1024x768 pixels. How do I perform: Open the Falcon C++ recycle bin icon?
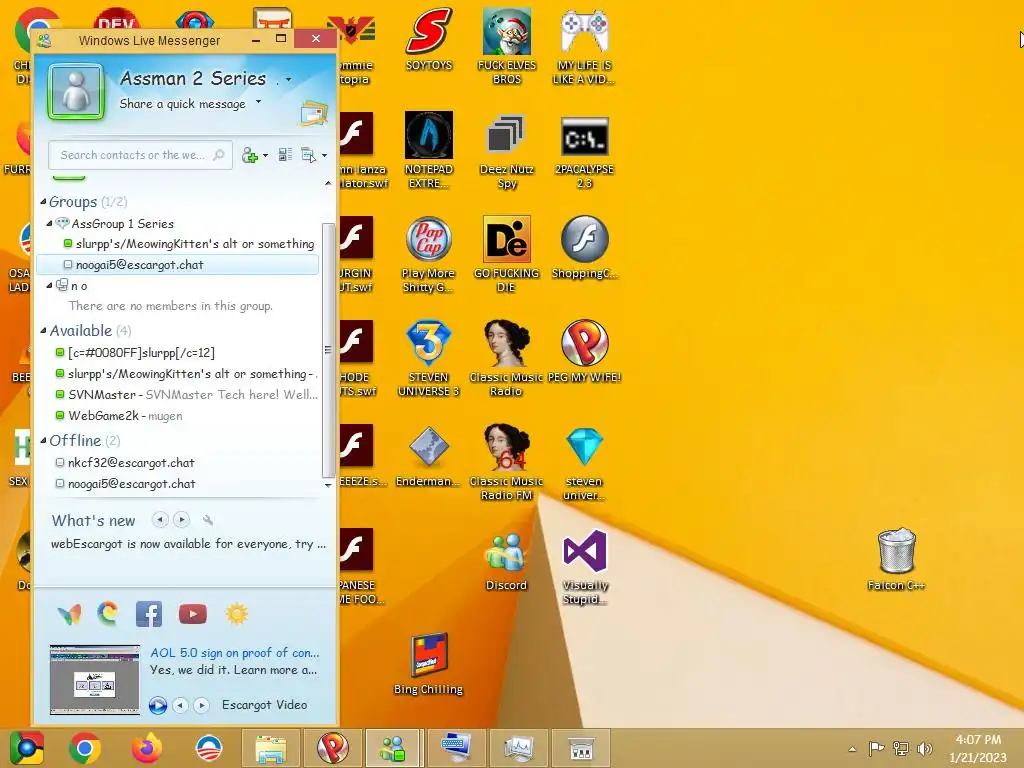click(x=897, y=559)
